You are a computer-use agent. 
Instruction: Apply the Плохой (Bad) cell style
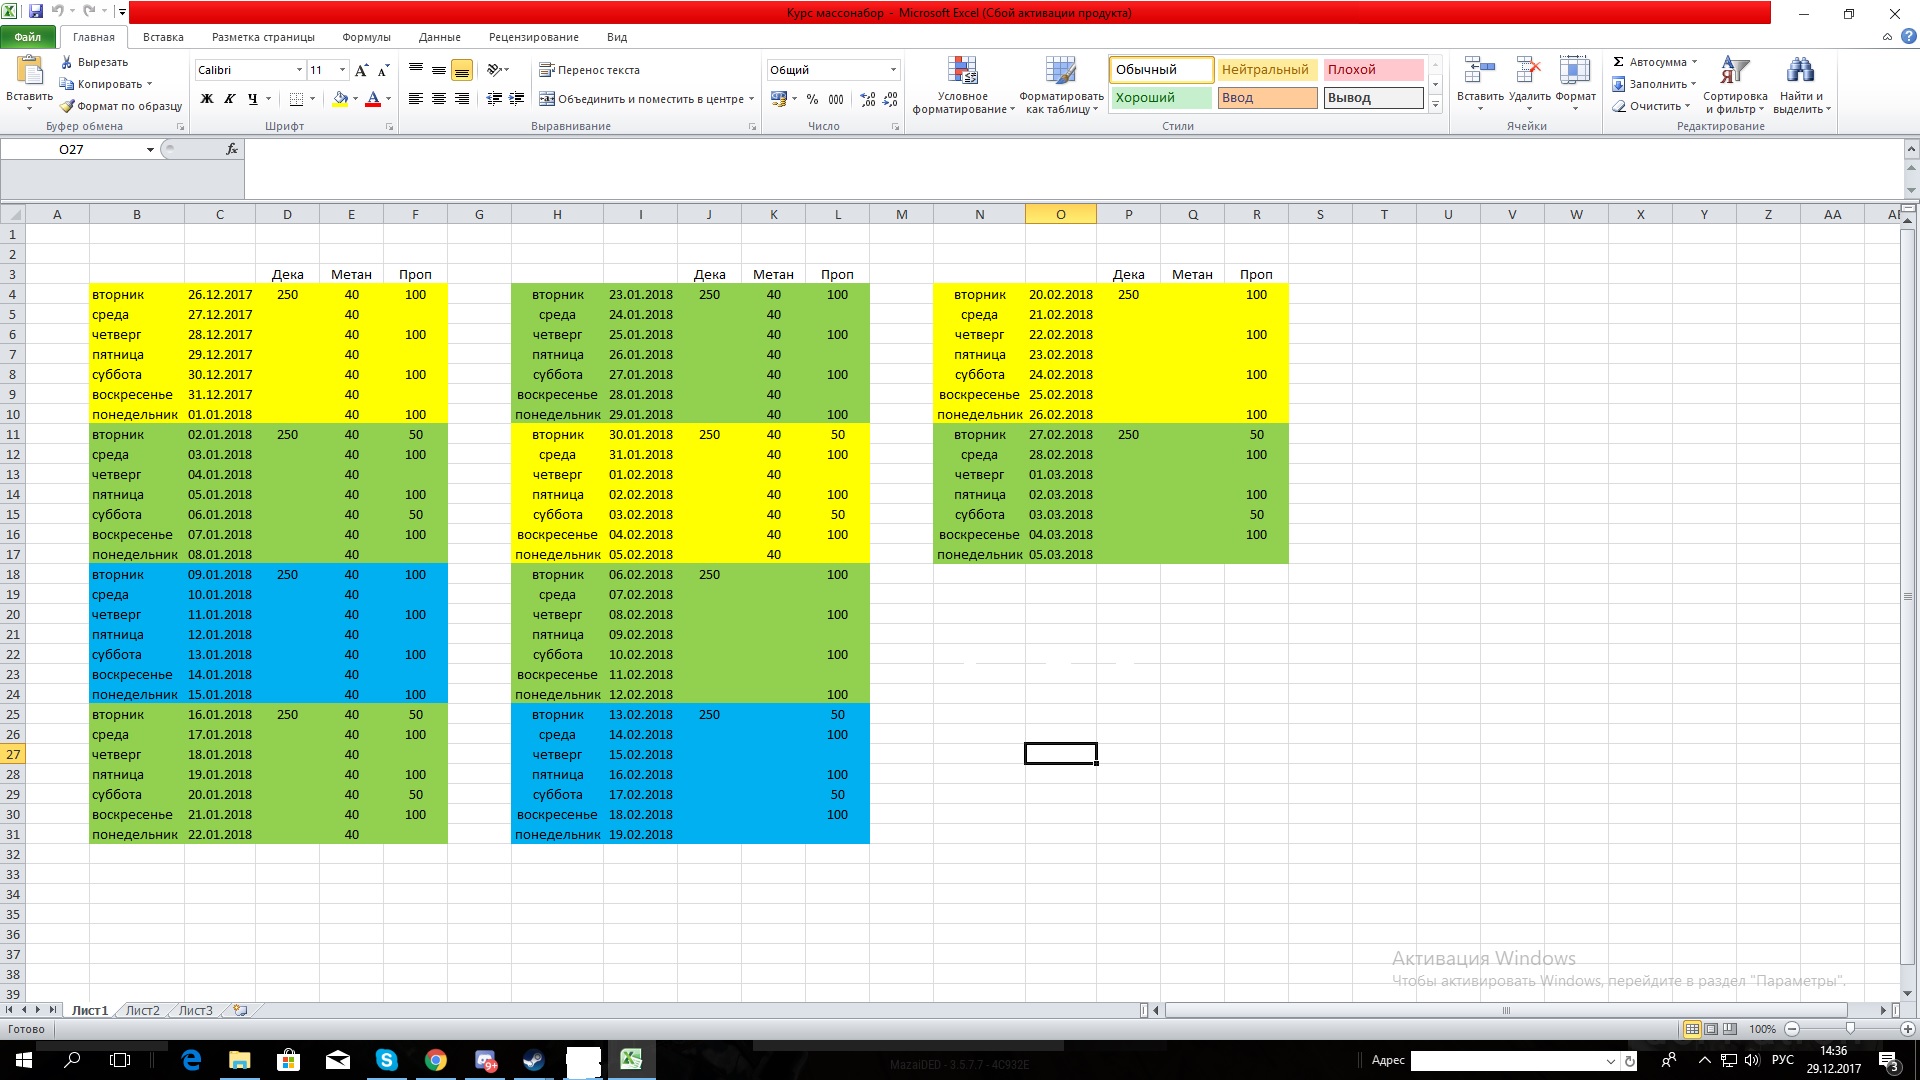(x=1372, y=70)
